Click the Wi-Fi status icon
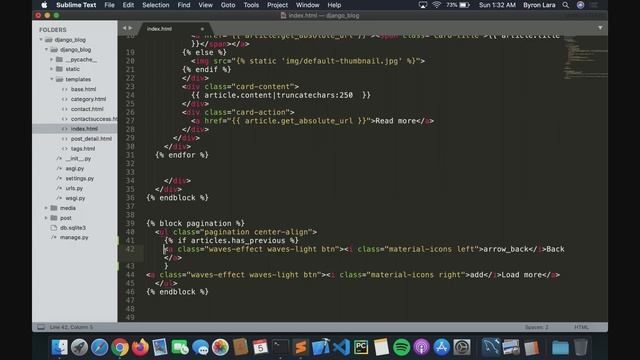 coord(437,5)
